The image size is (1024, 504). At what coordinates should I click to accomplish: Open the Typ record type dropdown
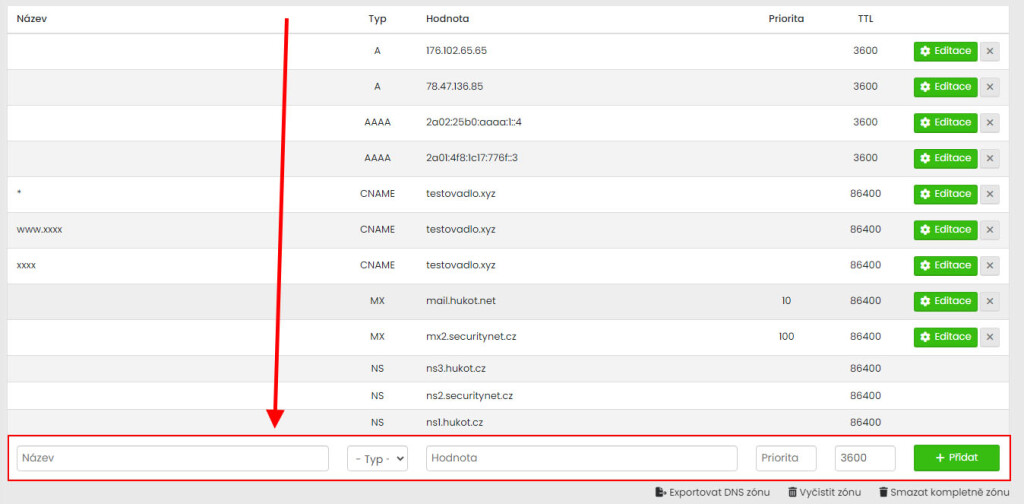[377, 458]
